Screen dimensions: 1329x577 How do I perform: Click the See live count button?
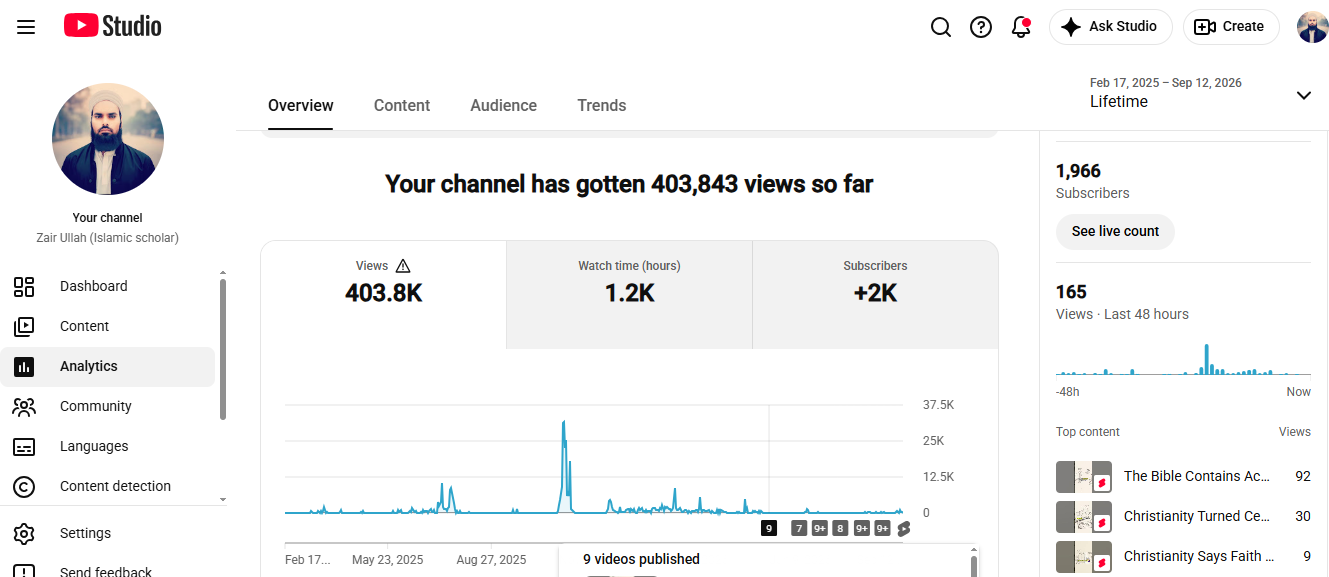click(x=1115, y=231)
